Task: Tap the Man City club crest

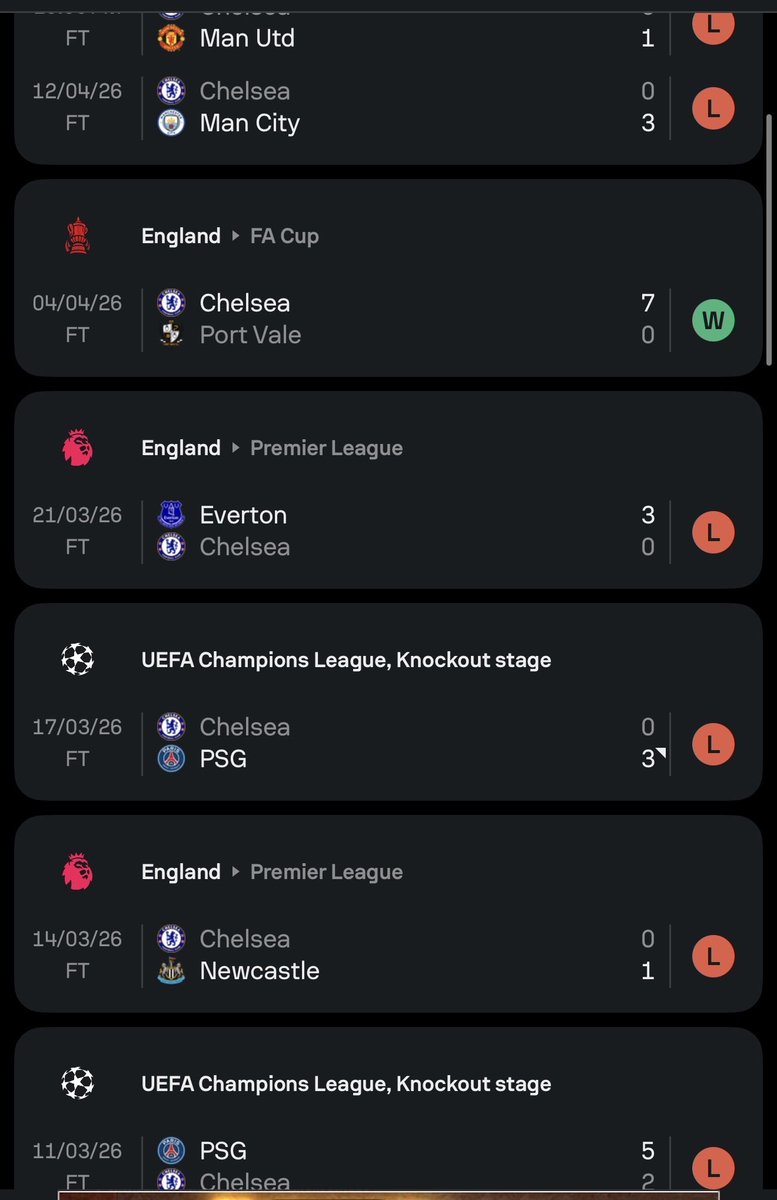Action: [x=171, y=123]
